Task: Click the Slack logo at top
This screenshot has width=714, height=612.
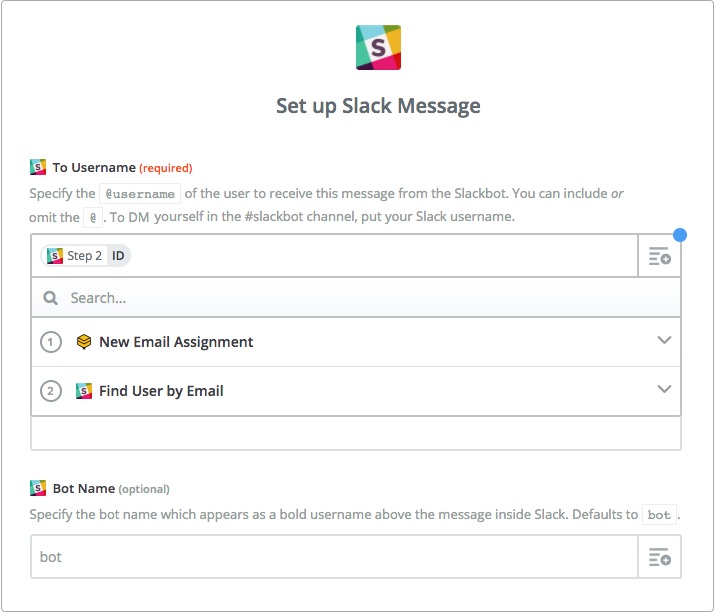Action: 378,47
